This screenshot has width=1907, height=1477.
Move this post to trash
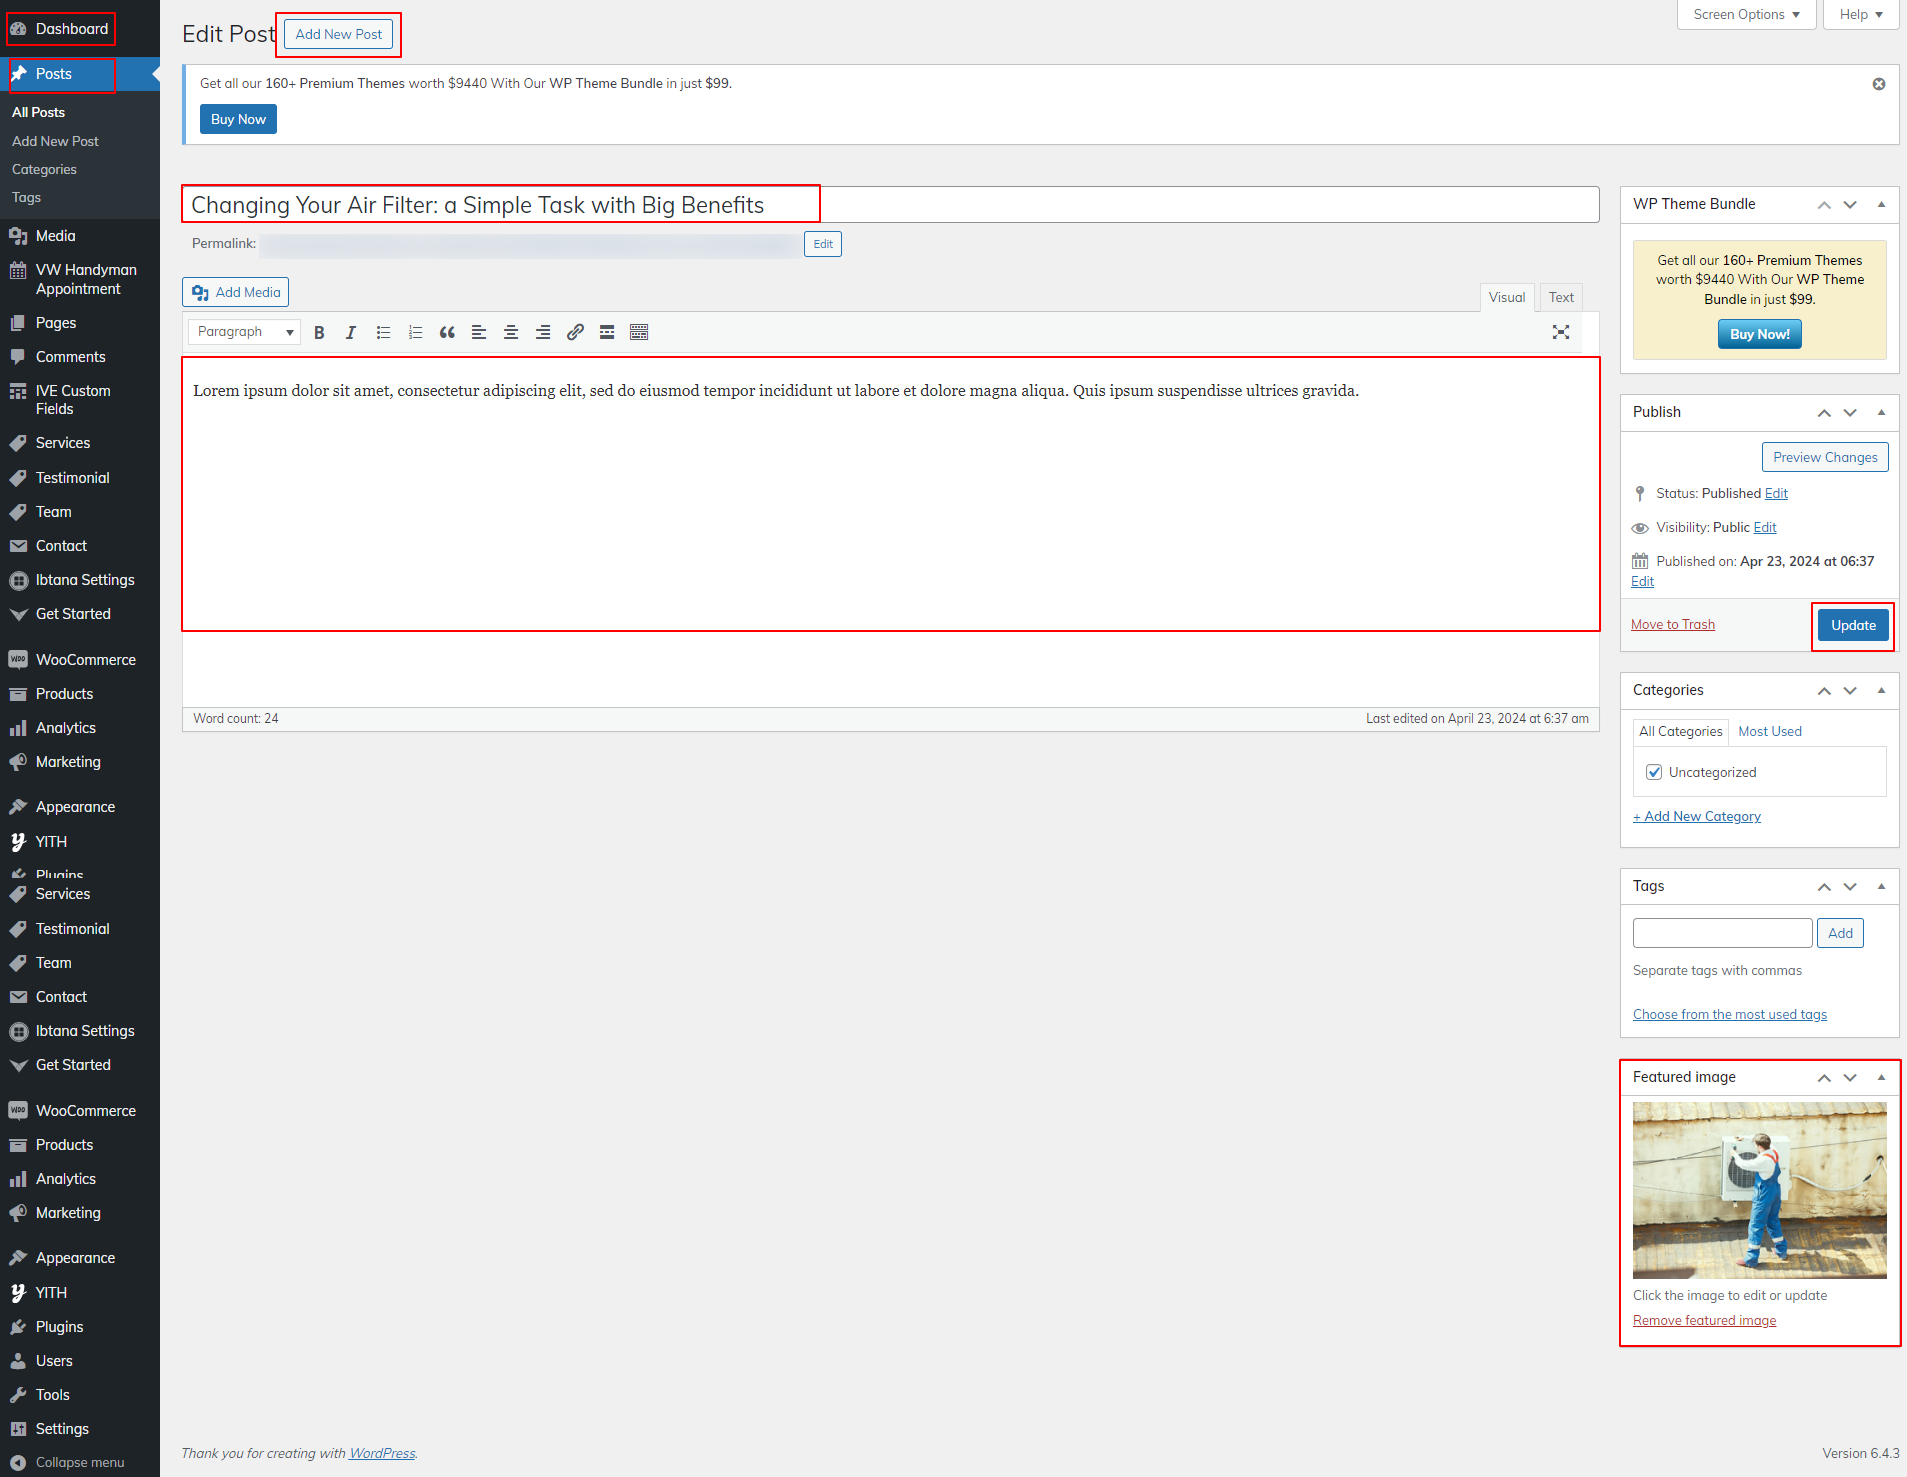click(x=1672, y=625)
